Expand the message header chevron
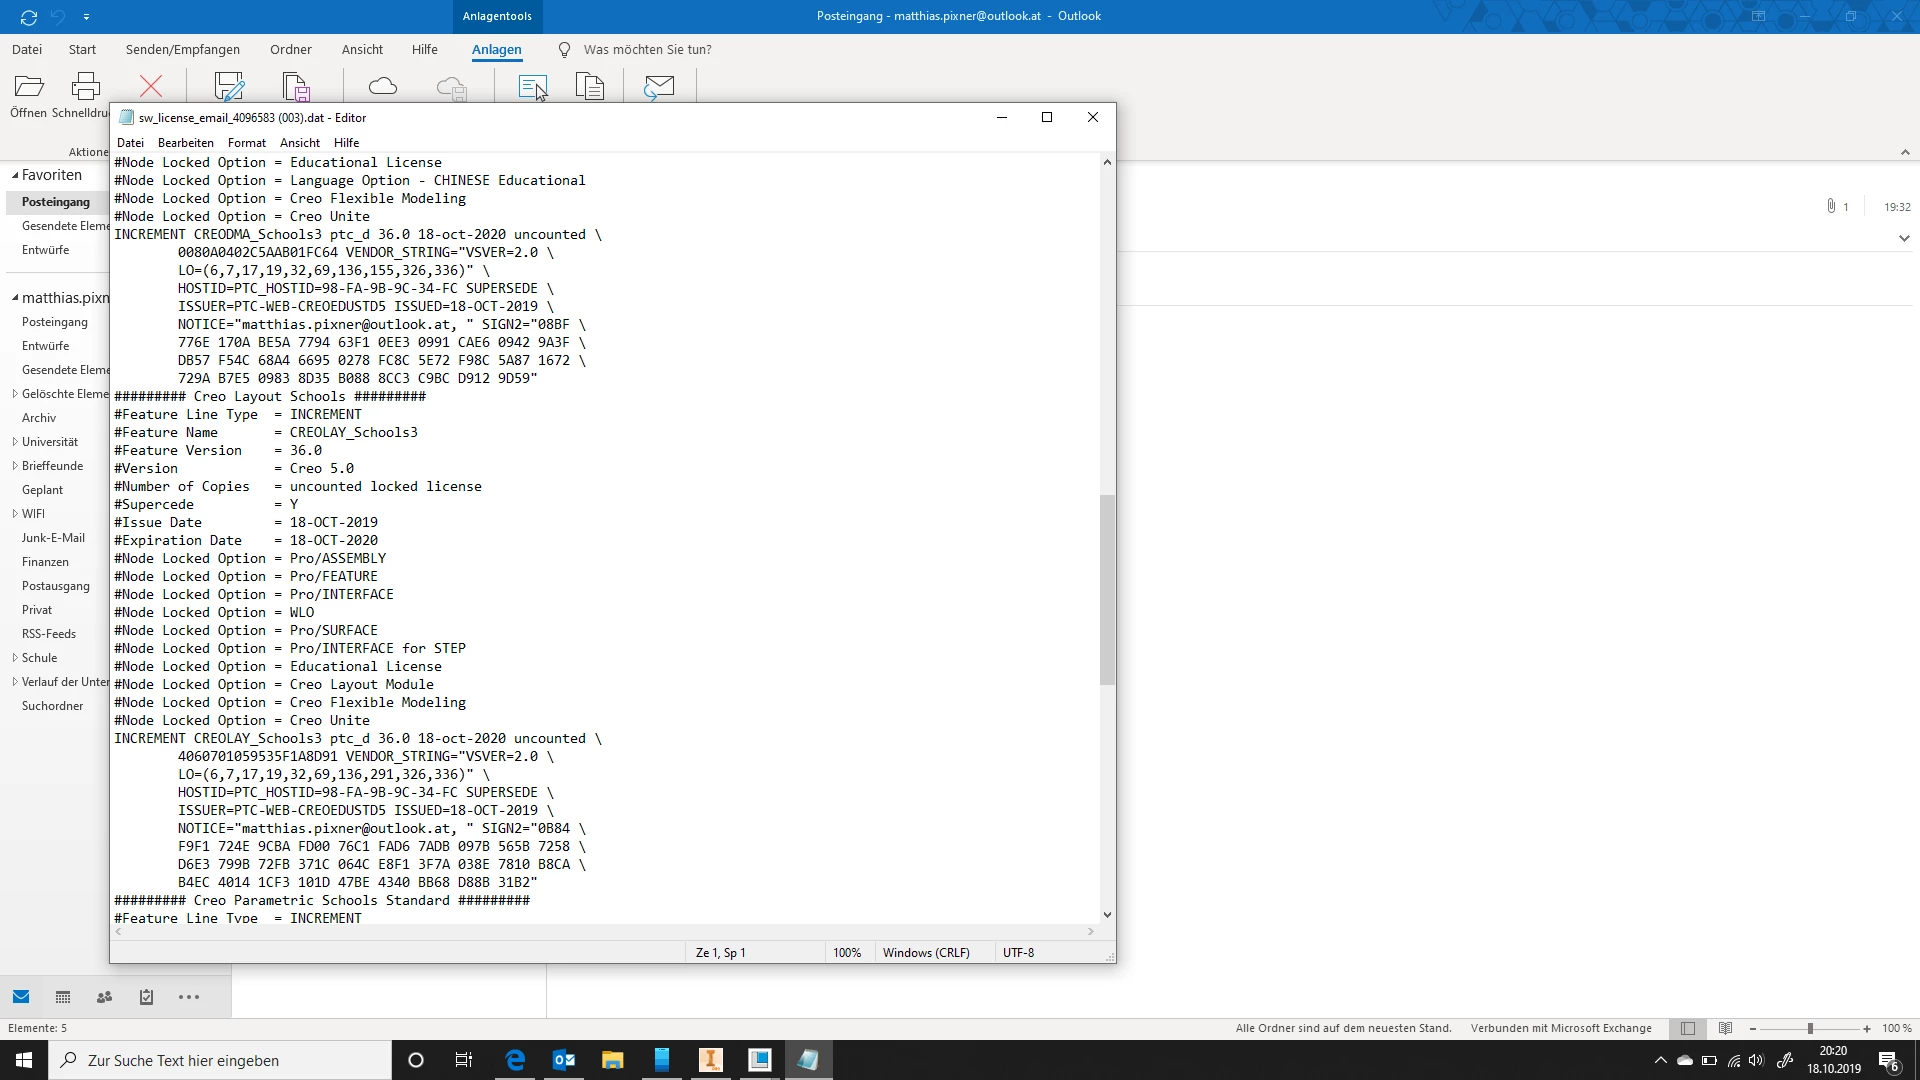 [x=1904, y=238]
